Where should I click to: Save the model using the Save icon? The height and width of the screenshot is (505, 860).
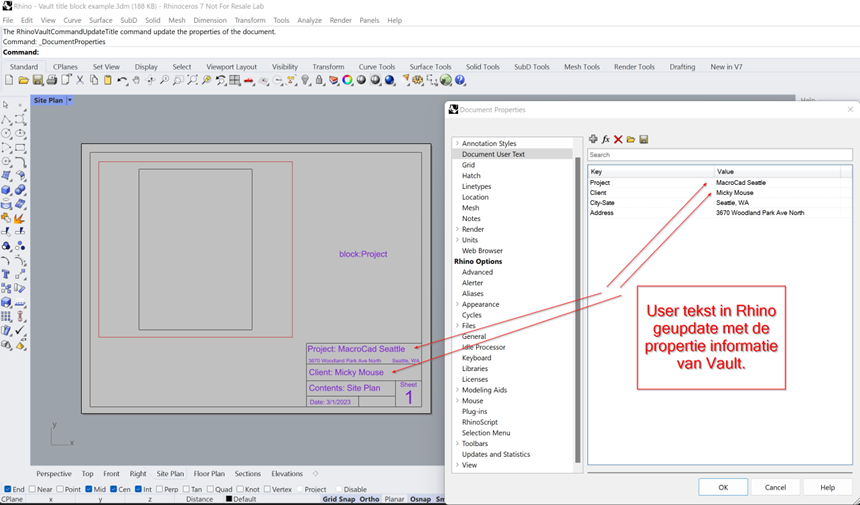(x=37, y=80)
